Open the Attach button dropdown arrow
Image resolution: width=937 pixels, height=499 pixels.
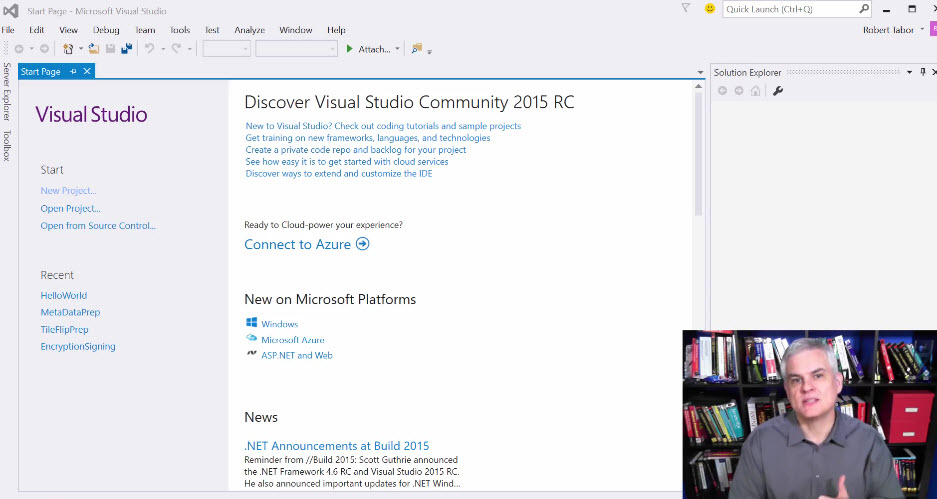tap(397, 49)
